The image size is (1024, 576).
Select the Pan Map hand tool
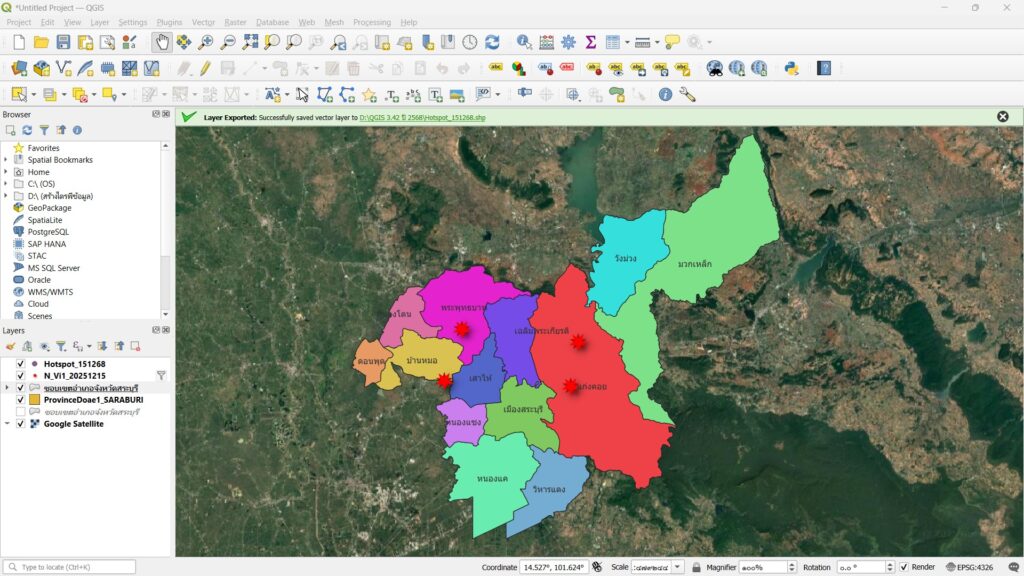[x=162, y=42]
